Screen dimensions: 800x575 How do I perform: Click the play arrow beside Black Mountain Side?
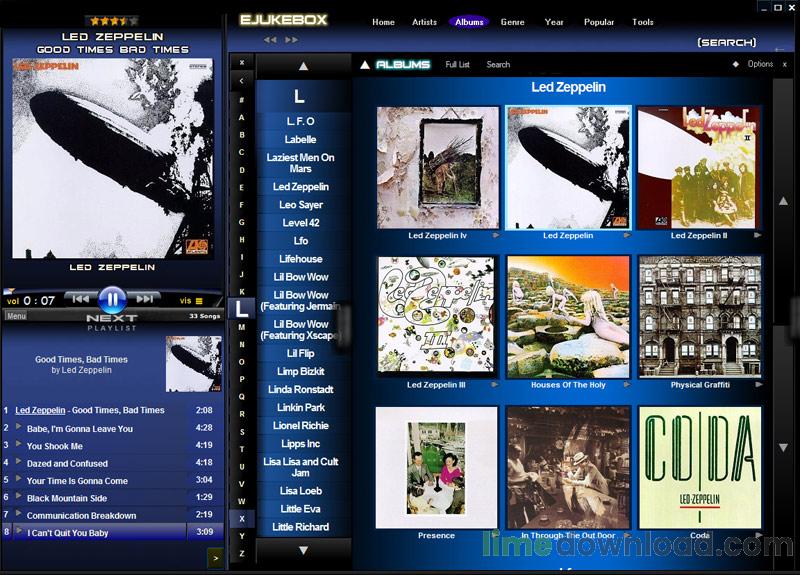[19, 496]
